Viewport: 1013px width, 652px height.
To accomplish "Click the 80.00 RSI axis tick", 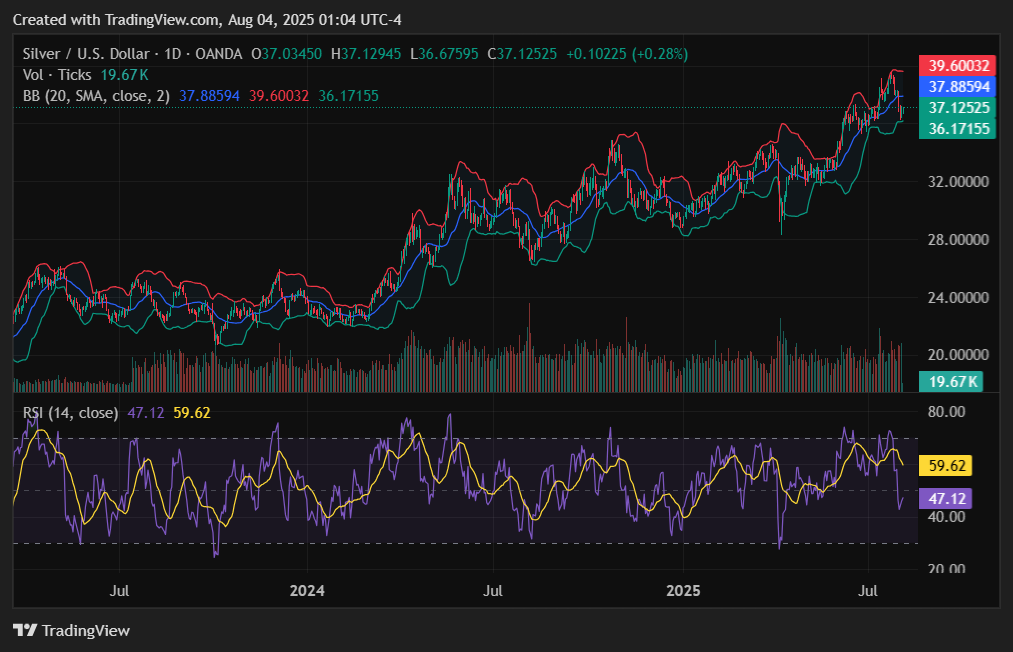I will 946,412.
